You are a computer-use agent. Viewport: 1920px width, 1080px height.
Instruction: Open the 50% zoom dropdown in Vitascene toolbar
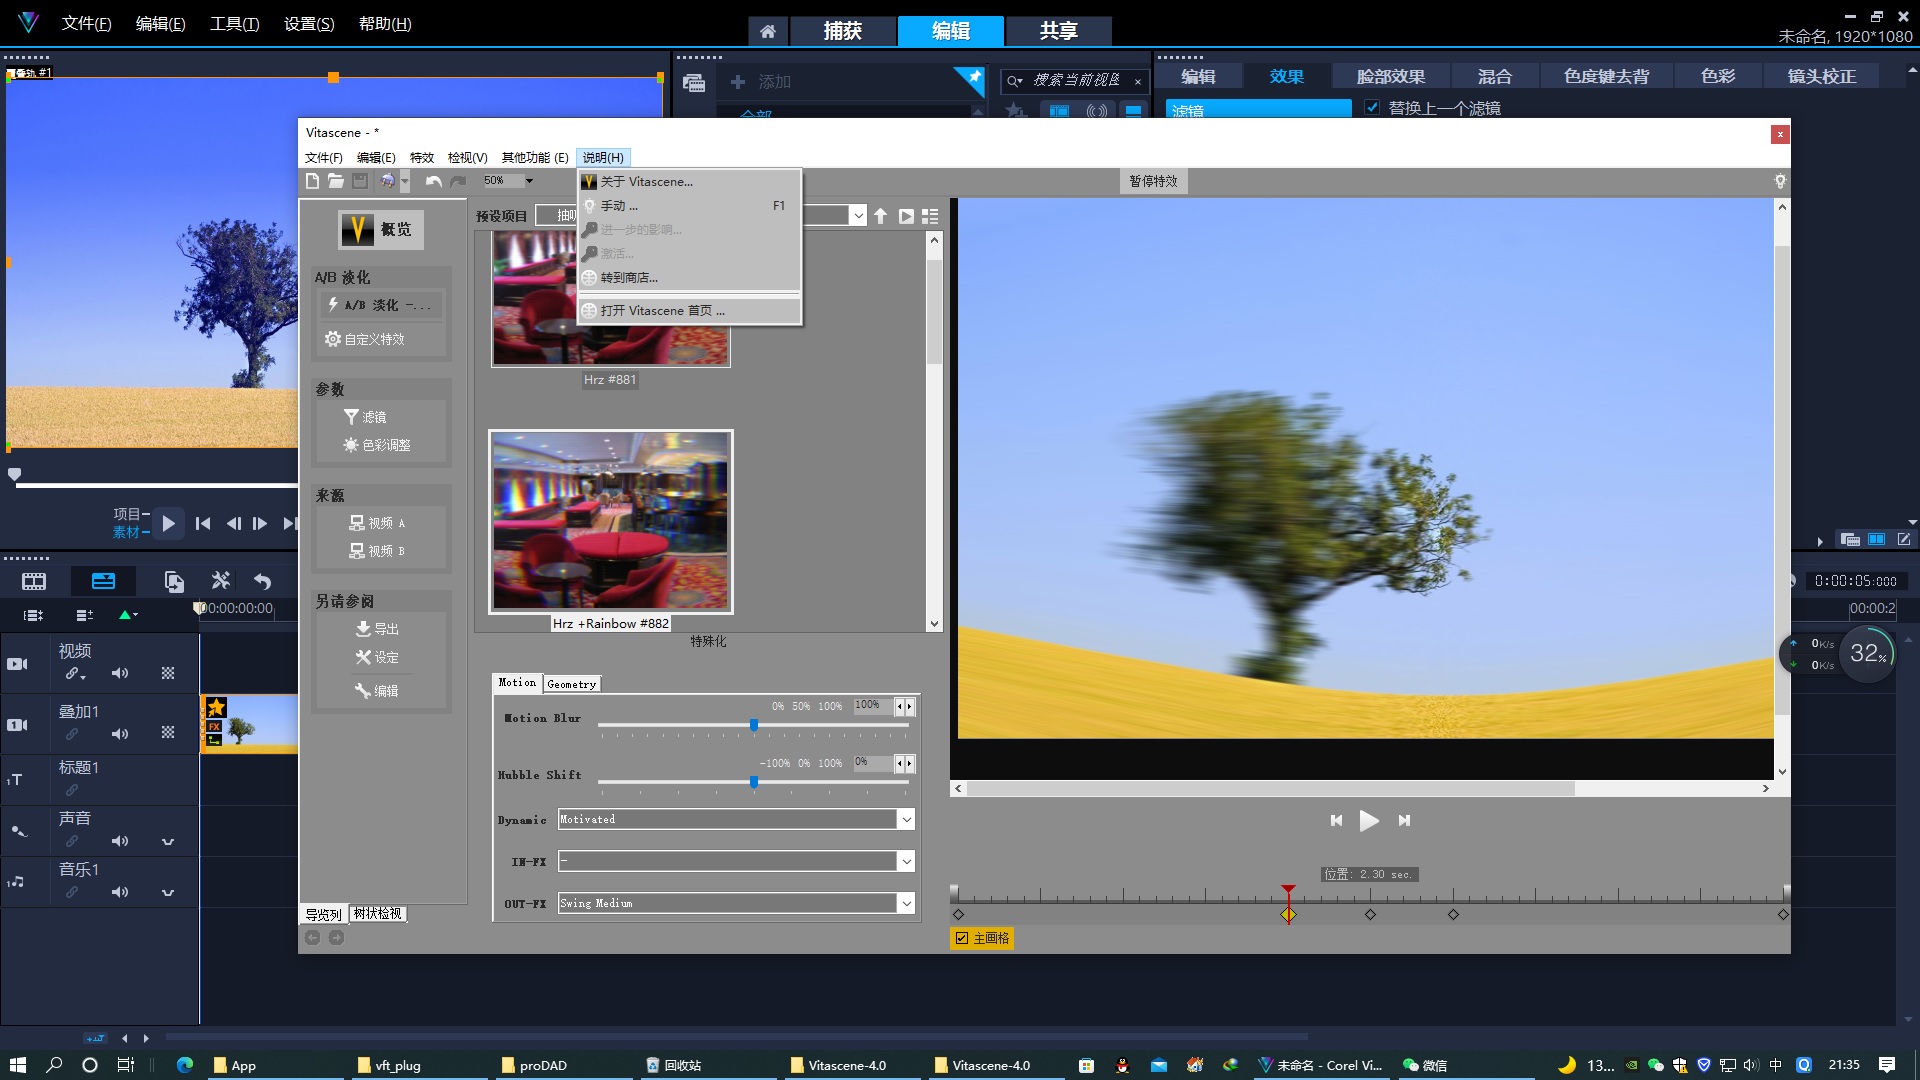pyautogui.click(x=529, y=181)
